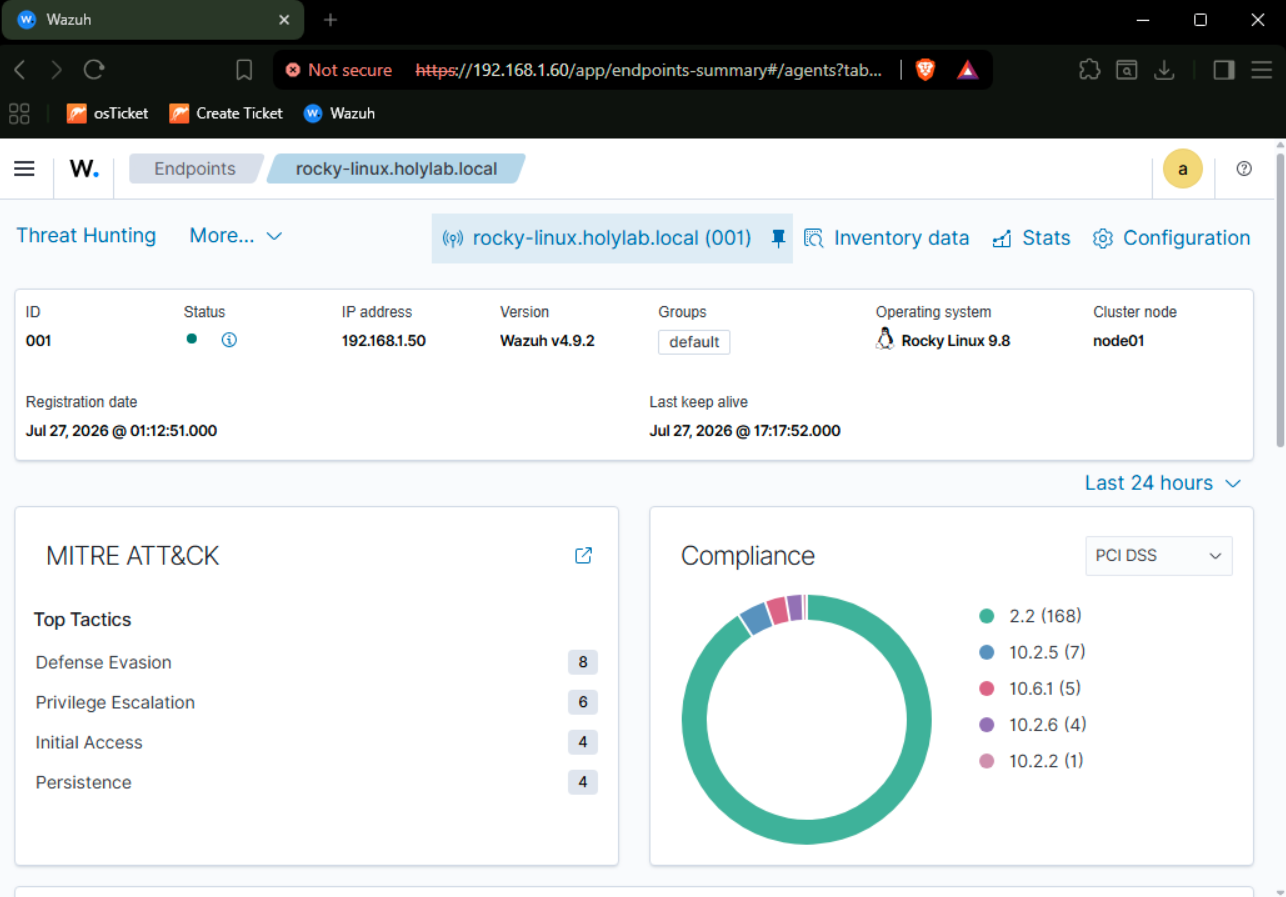Open the browser extensions puzzle icon

point(1089,70)
